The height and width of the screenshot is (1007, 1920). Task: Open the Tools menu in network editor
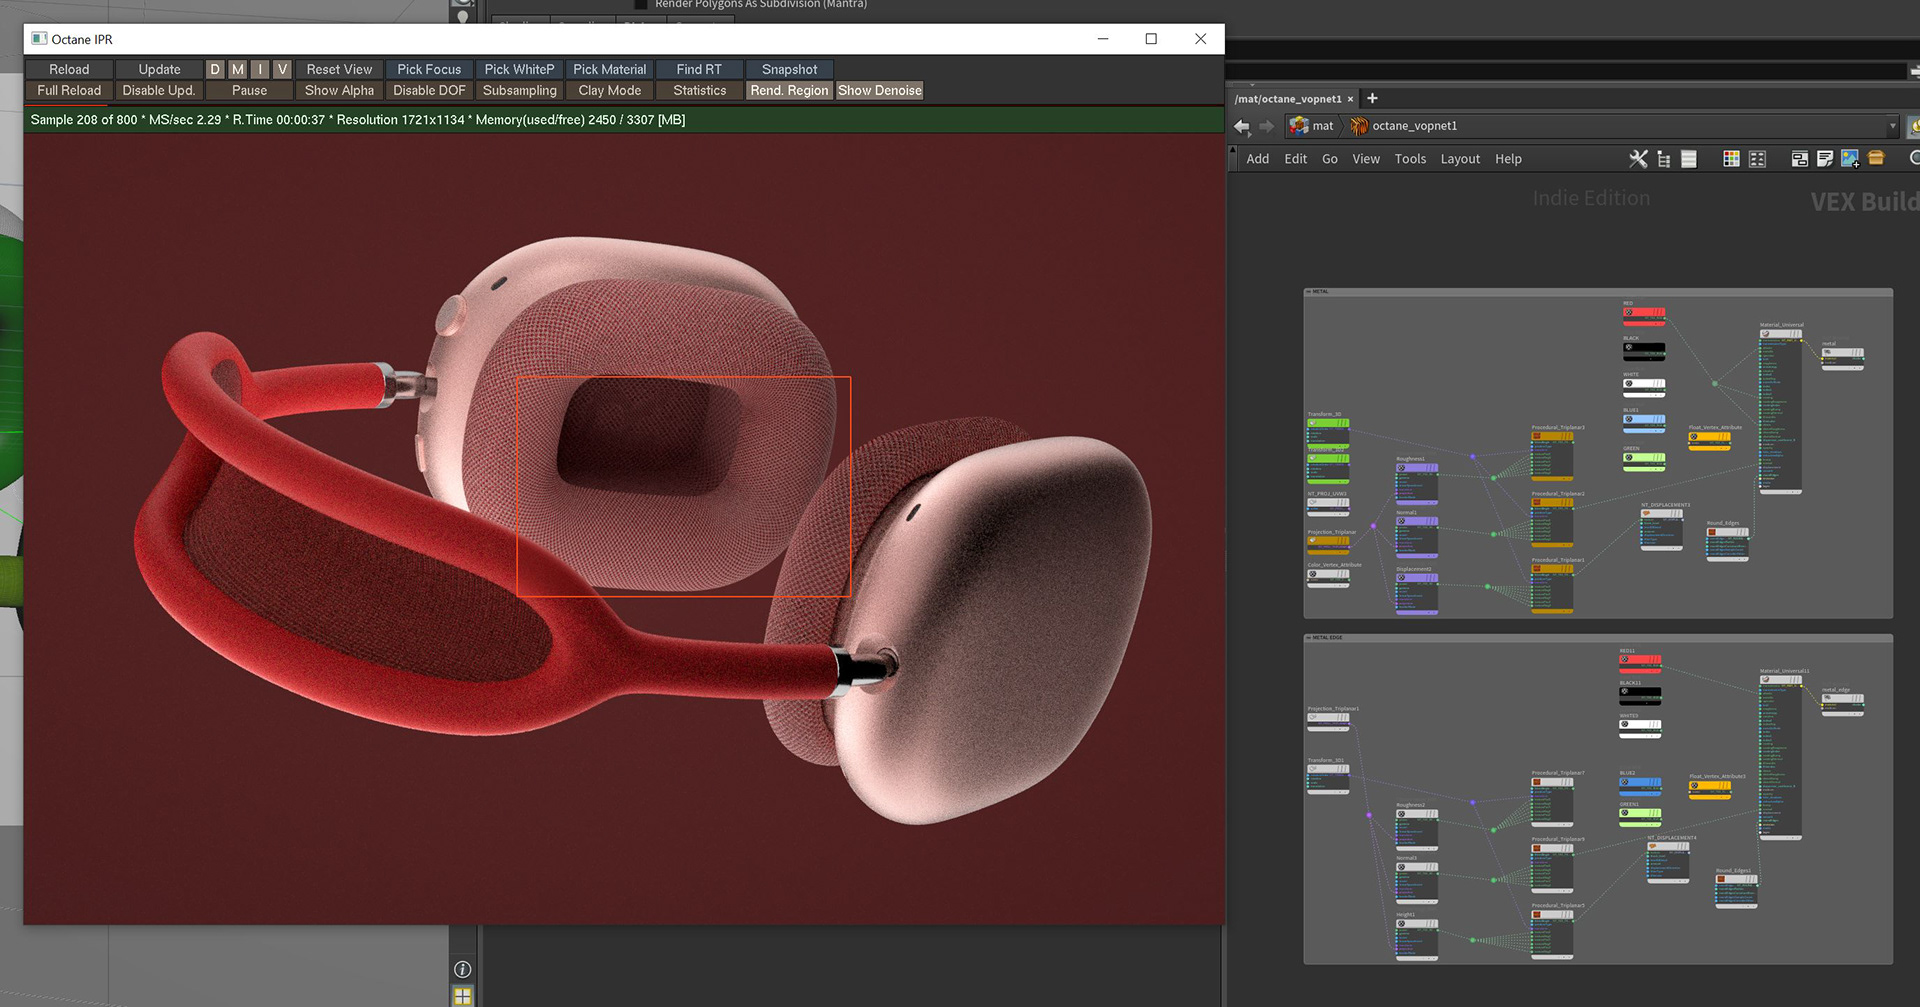pos(1410,159)
